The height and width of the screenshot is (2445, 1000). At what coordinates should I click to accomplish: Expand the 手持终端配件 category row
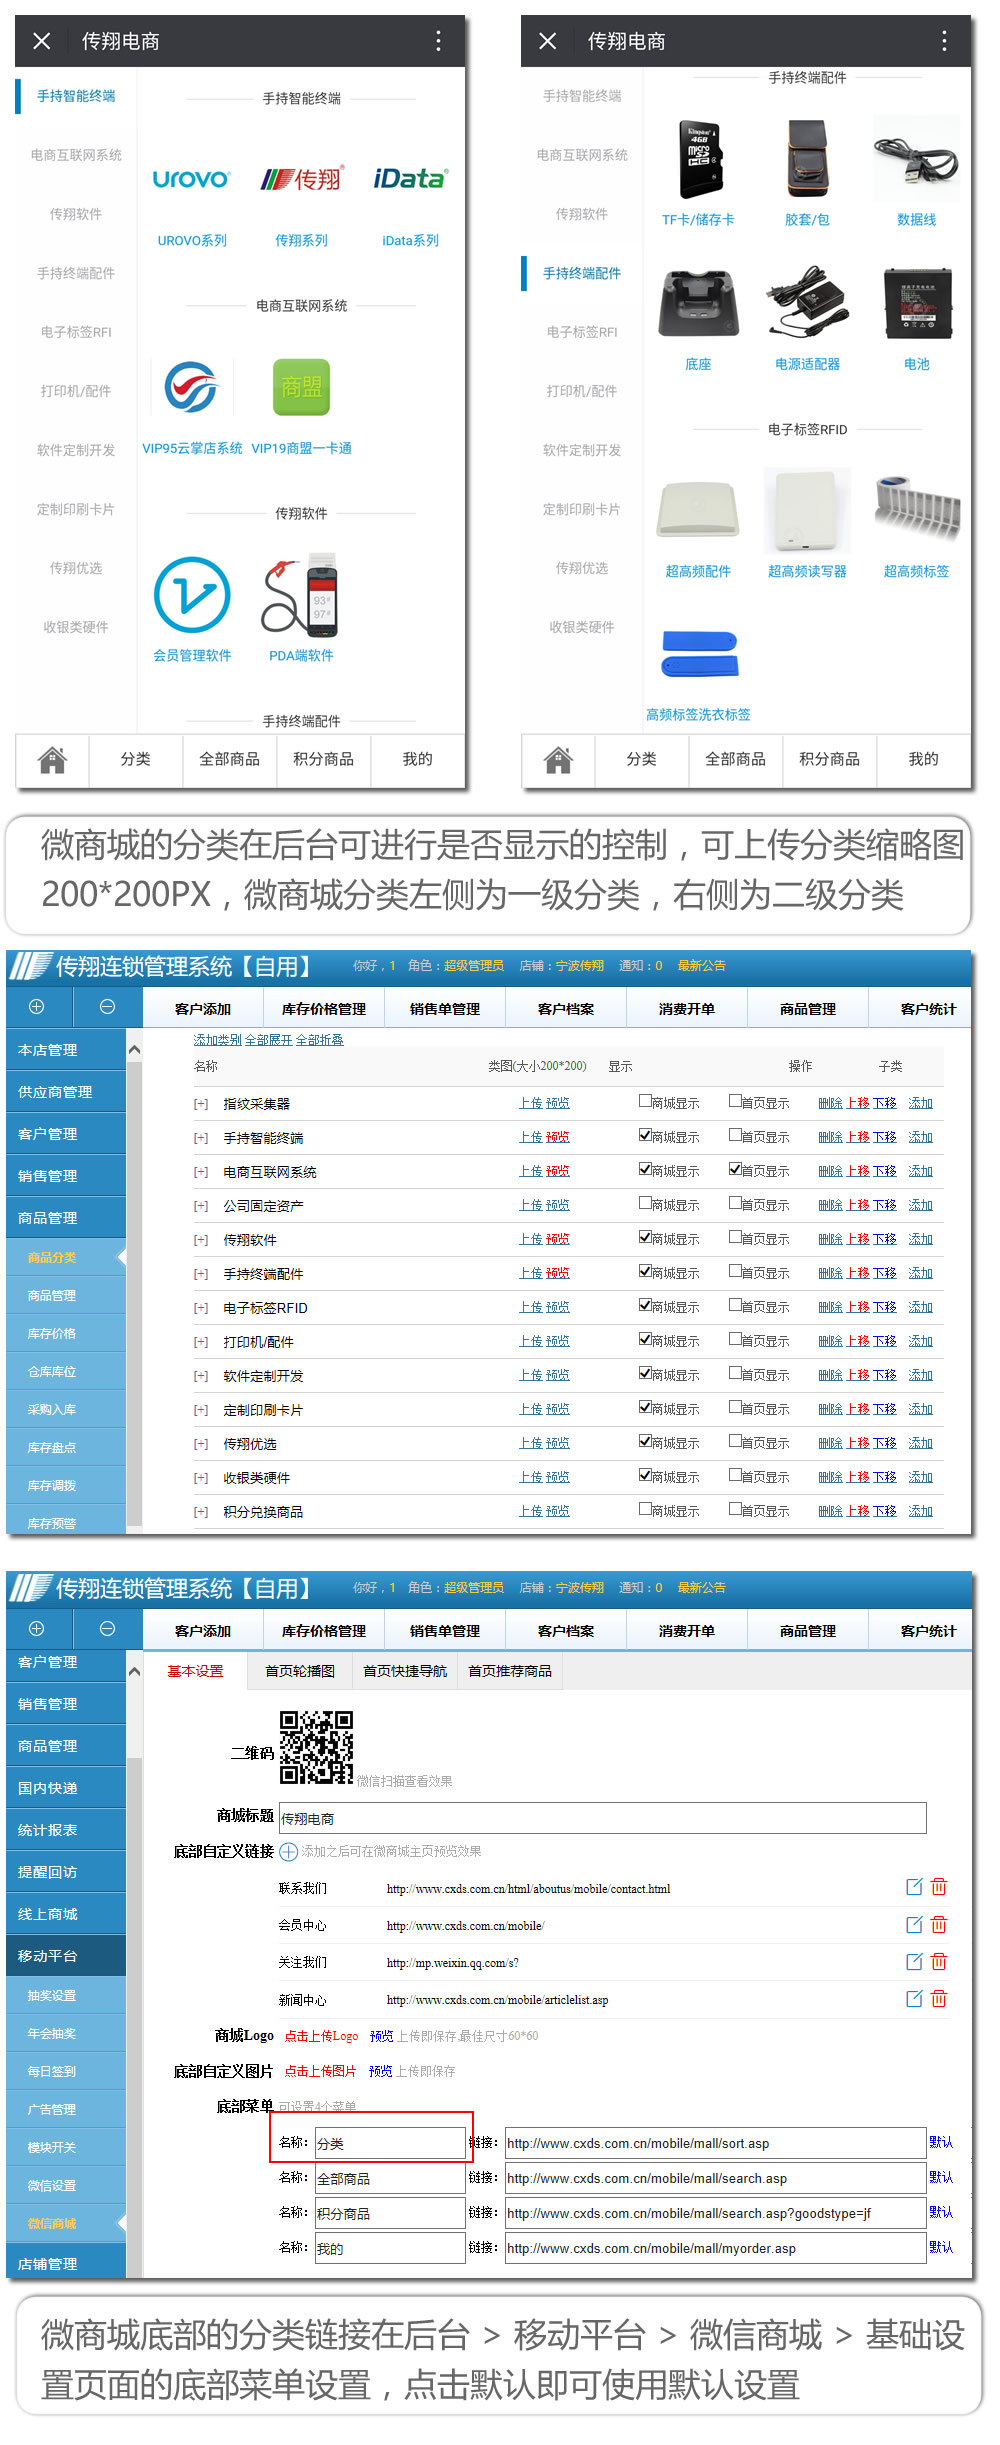pos(201,1274)
